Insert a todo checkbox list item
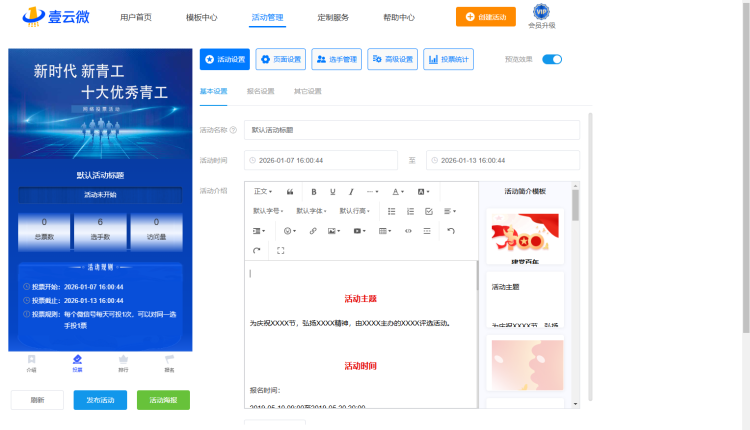The image size is (750, 430). (429, 211)
